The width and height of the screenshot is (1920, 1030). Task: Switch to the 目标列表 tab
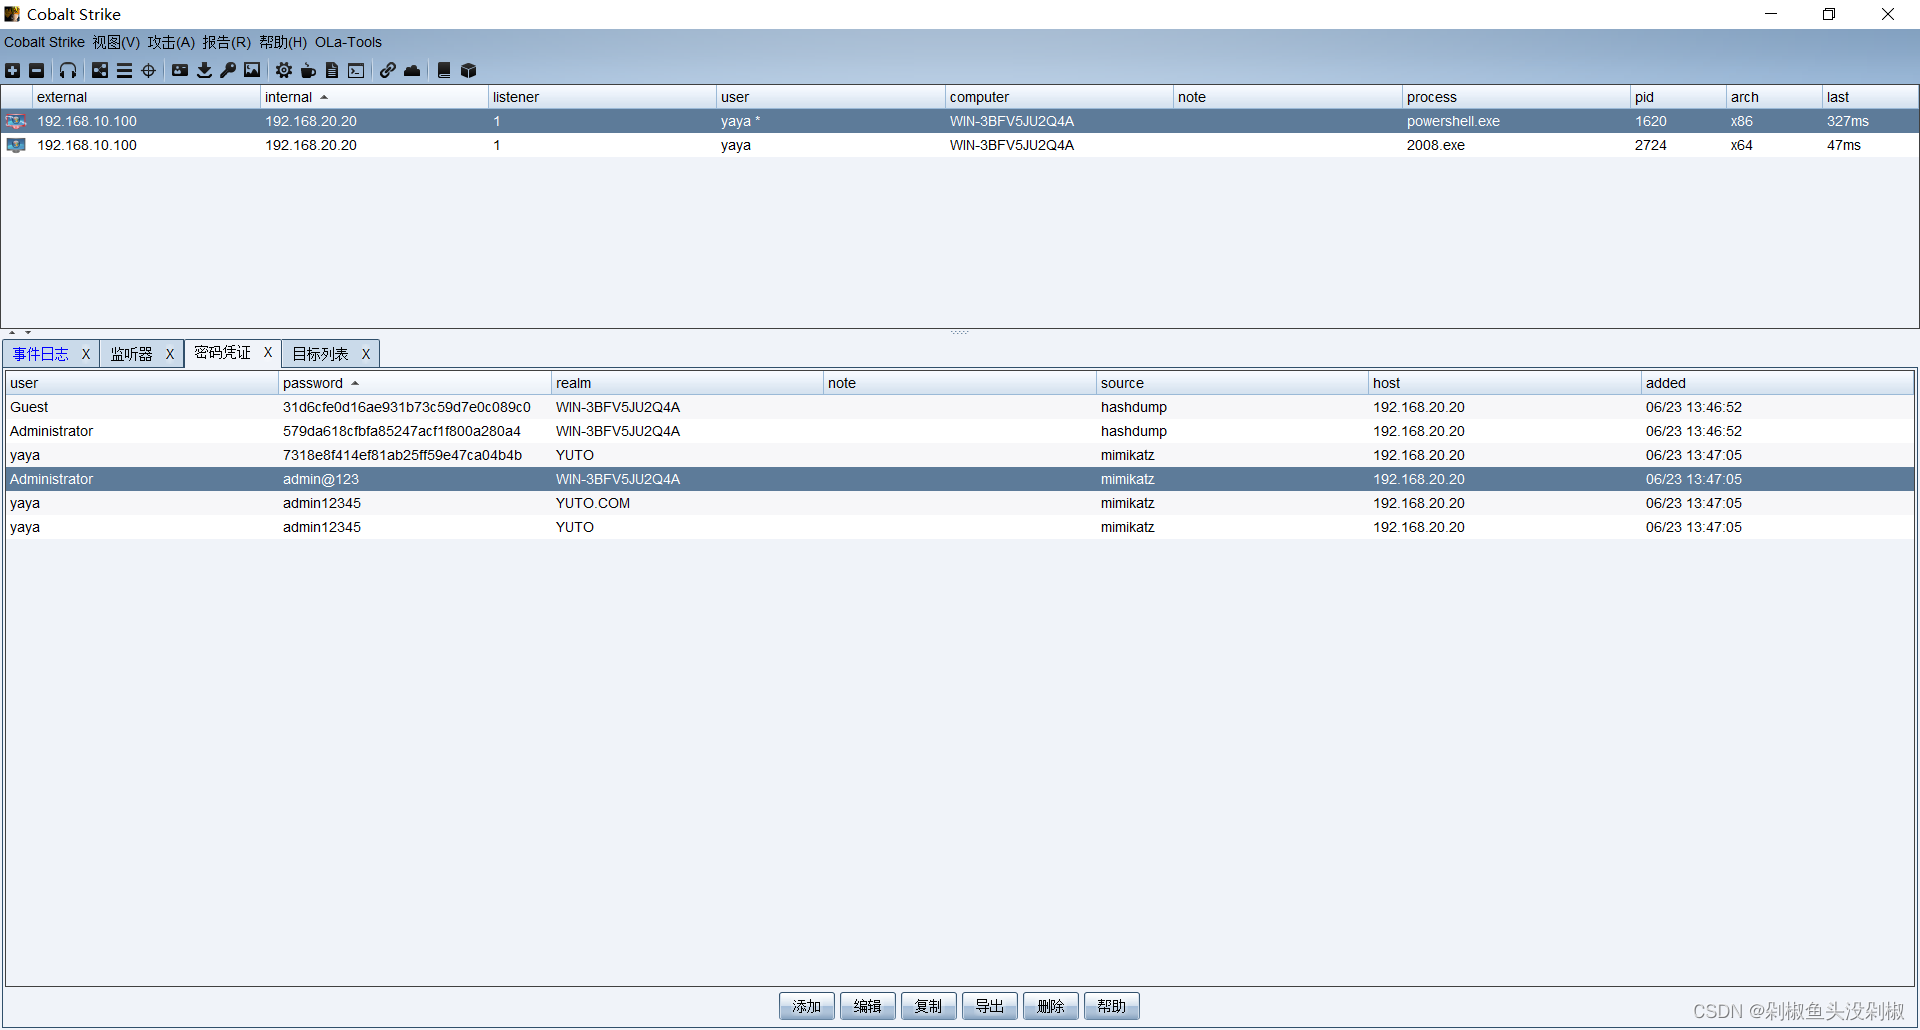320,354
